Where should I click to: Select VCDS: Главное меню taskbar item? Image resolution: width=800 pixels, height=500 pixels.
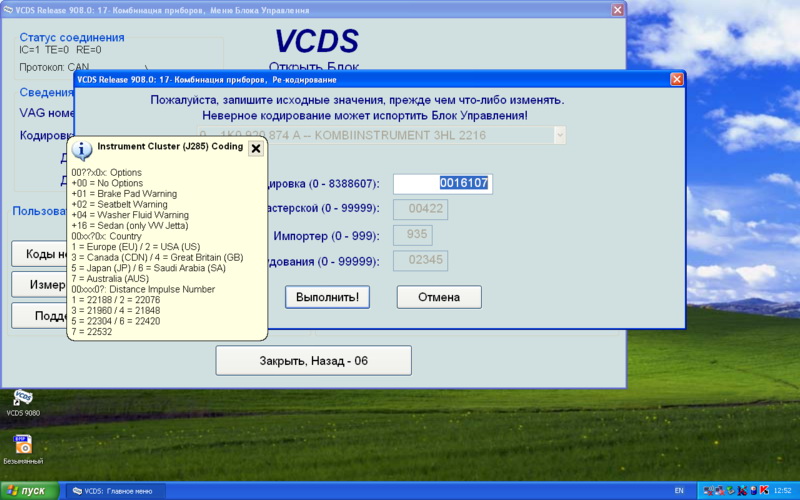pos(115,491)
